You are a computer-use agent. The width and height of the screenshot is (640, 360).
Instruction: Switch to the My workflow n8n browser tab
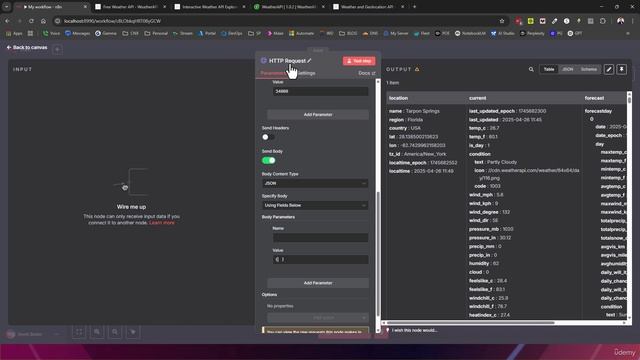(50, 7)
